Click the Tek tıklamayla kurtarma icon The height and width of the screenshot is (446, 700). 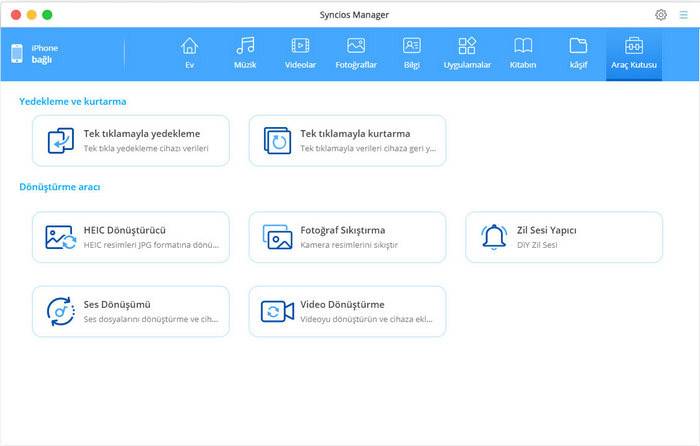(x=277, y=141)
